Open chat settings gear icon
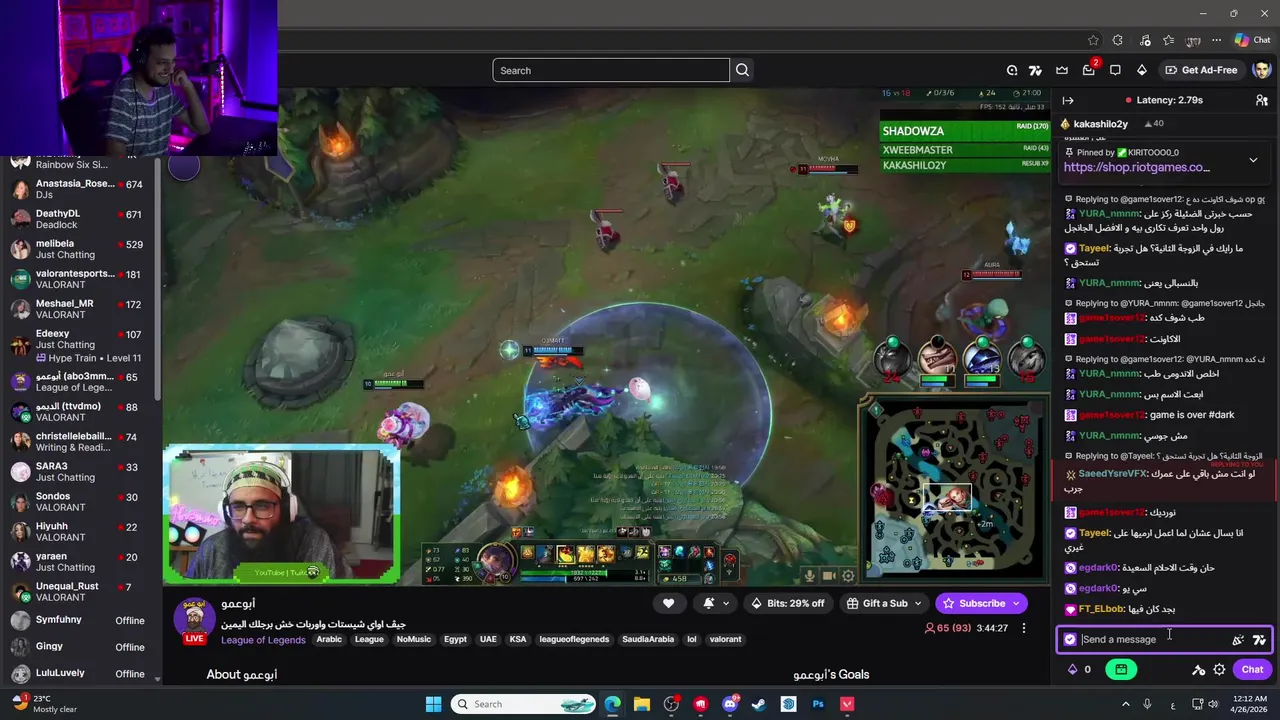The width and height of the screenshot is (1280, 720). click(x=1219, y=670)
